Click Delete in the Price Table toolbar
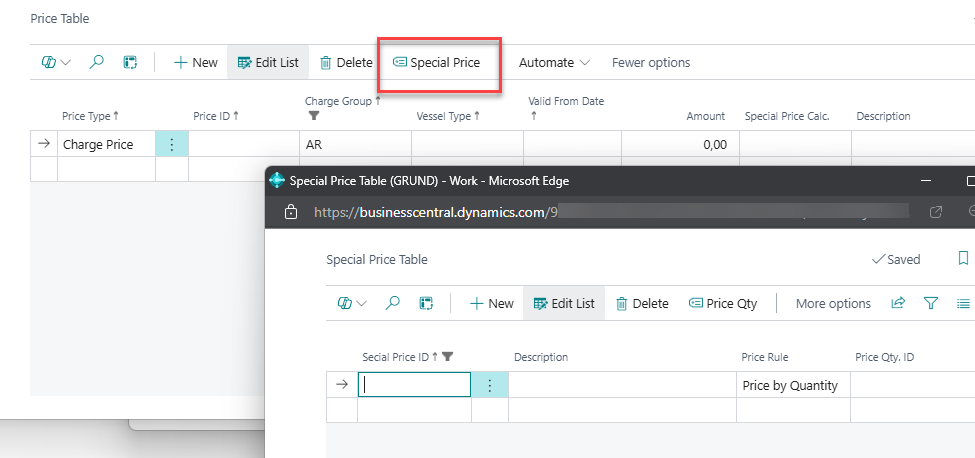 pyautogui.click(x=345, y=62)
